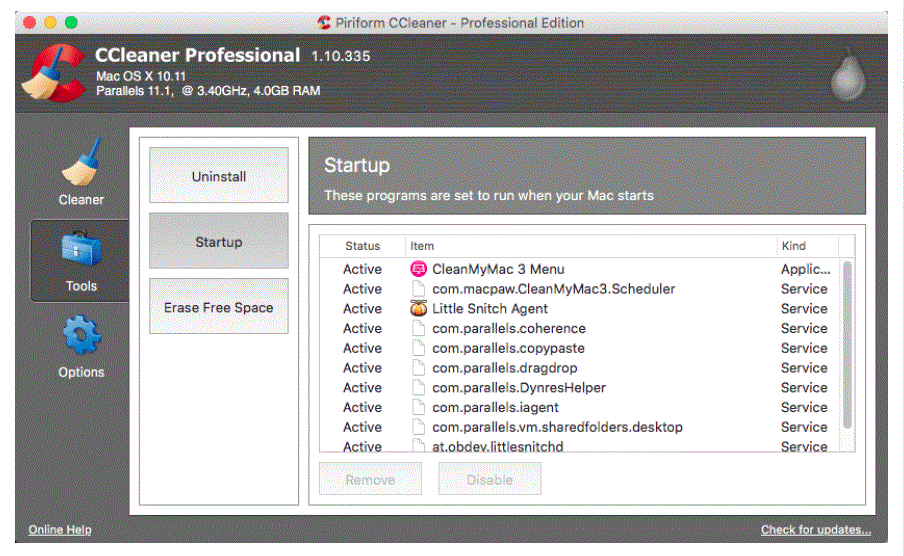The image size is (904, 556).
Task: Click the yellow minimize window button
Action: coord(50,22)
